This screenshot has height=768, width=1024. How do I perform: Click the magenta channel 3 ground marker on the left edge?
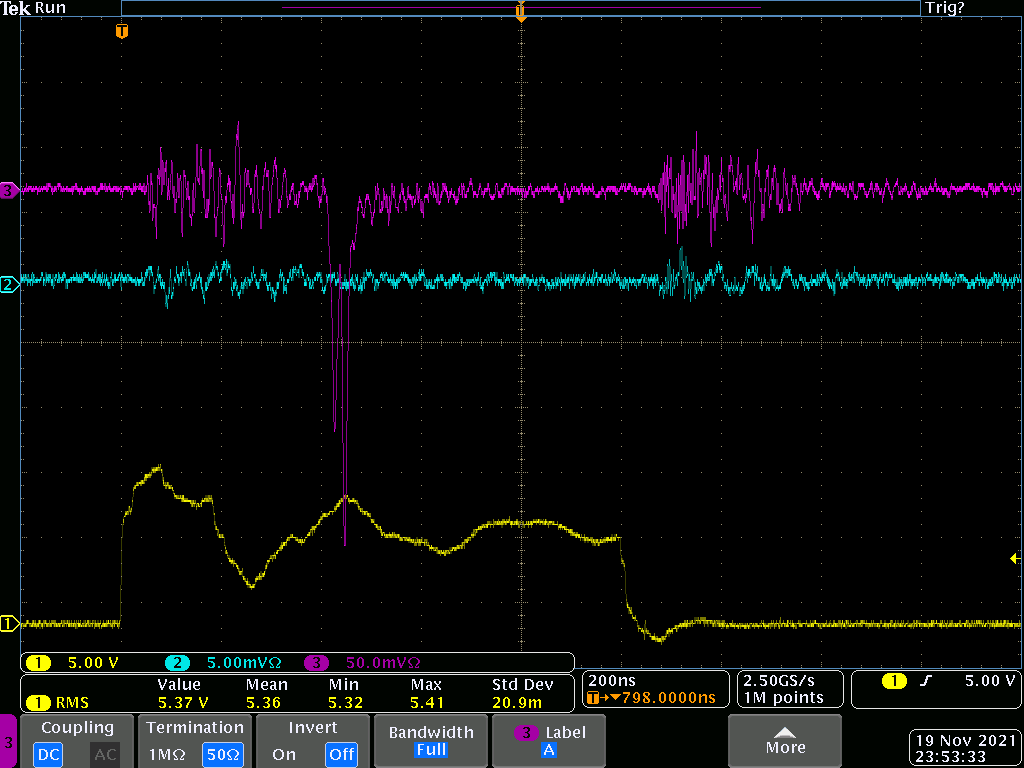point(8,188)
